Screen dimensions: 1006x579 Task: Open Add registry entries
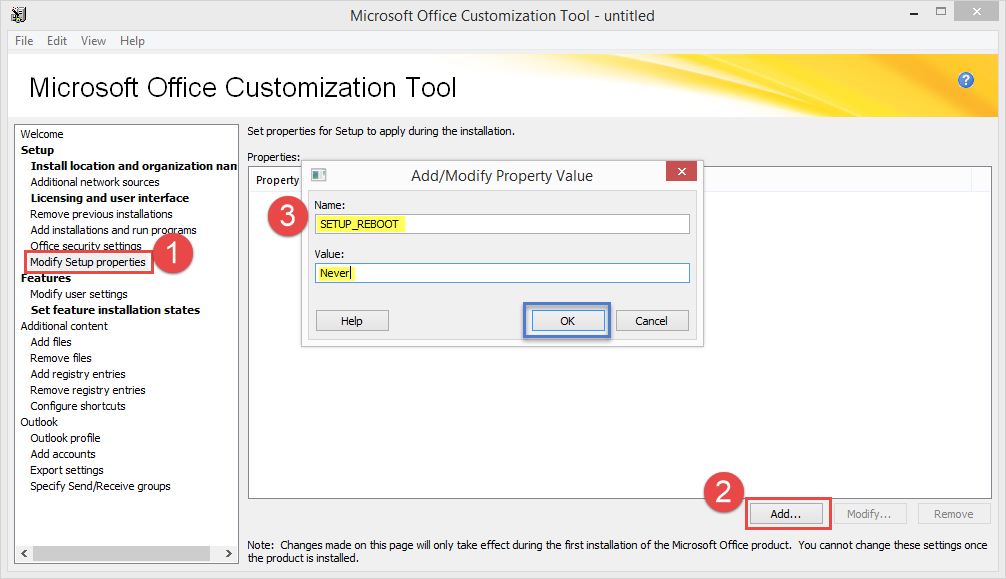(x=78, y=374)
